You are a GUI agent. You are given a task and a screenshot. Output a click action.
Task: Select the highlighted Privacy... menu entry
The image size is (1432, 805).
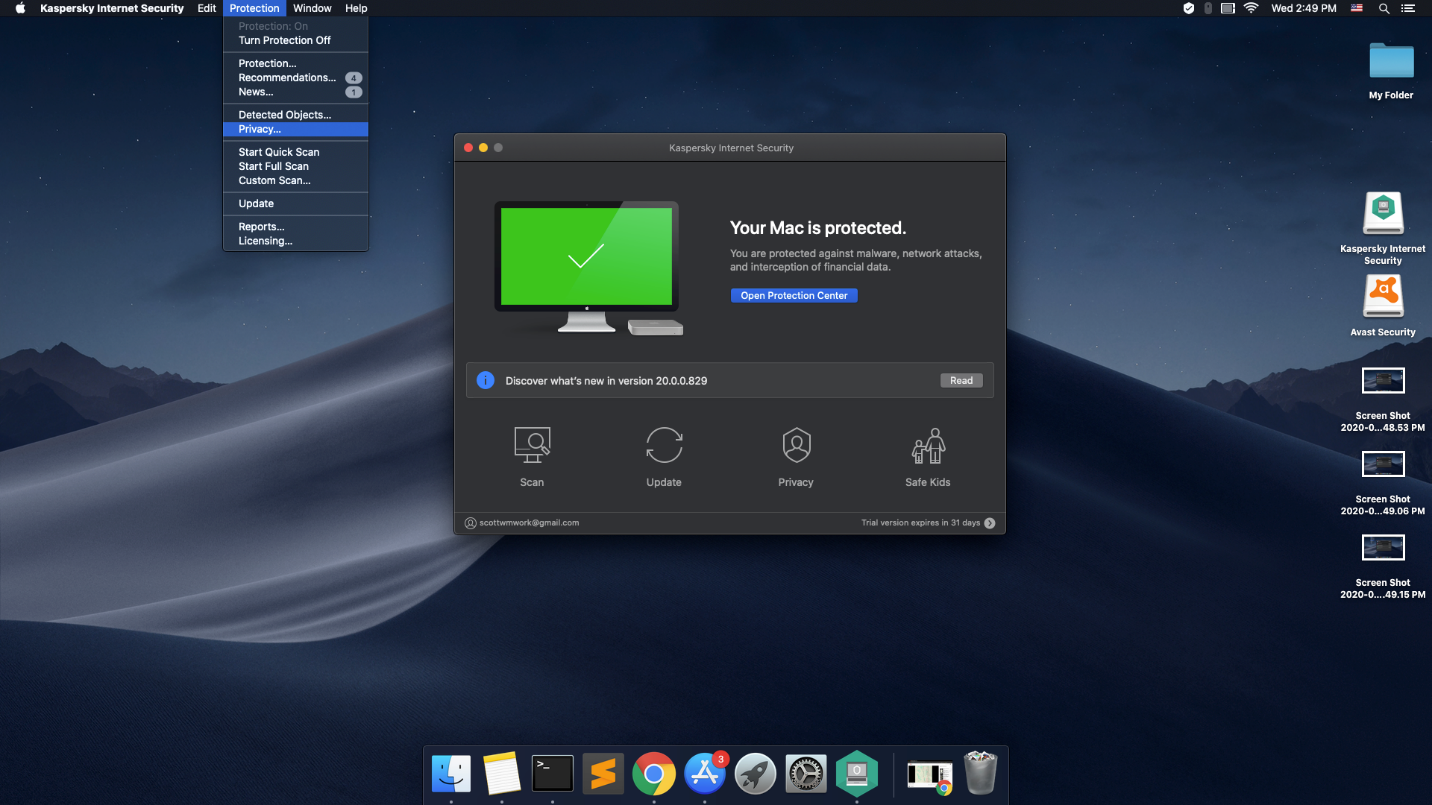[x=296, y=129]
